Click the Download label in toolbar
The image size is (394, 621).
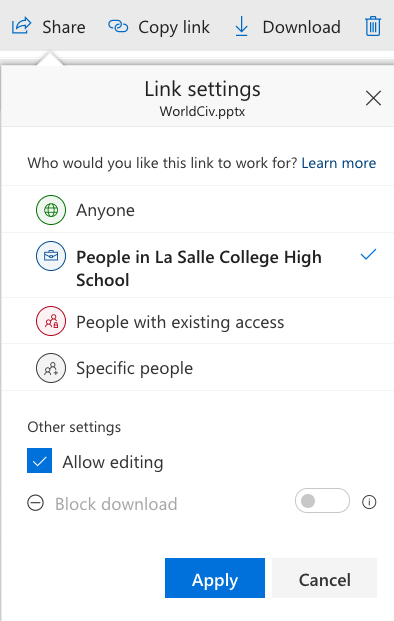click(301, 27)
